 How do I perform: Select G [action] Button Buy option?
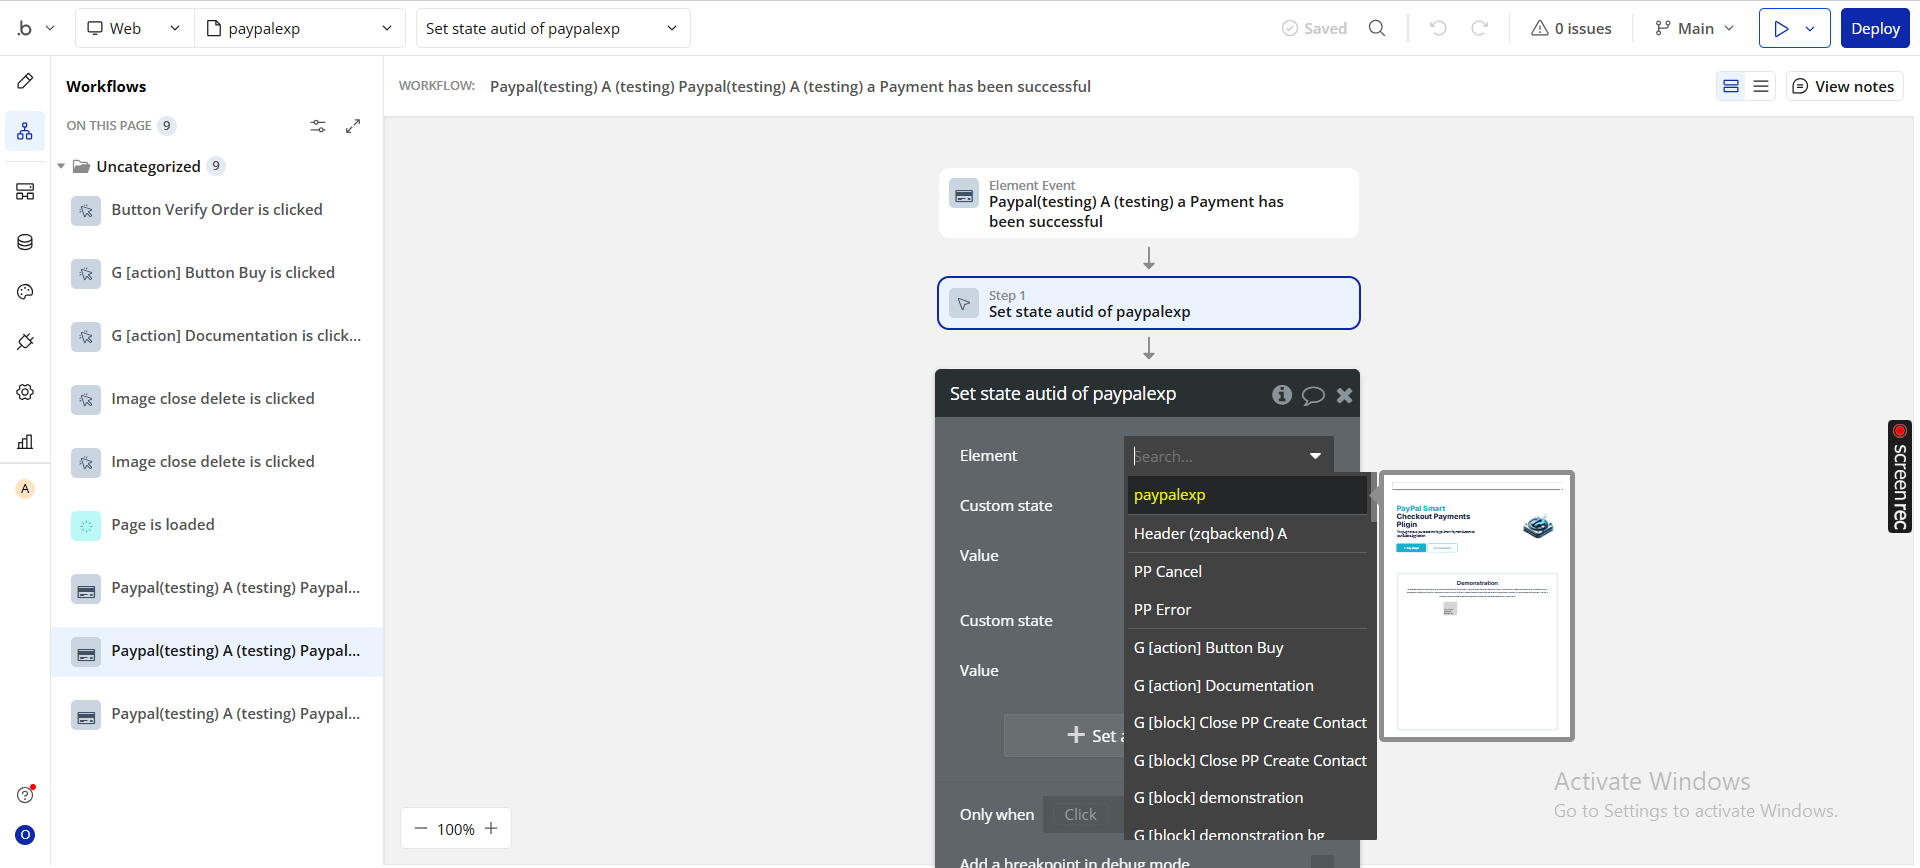point(1247,648)
